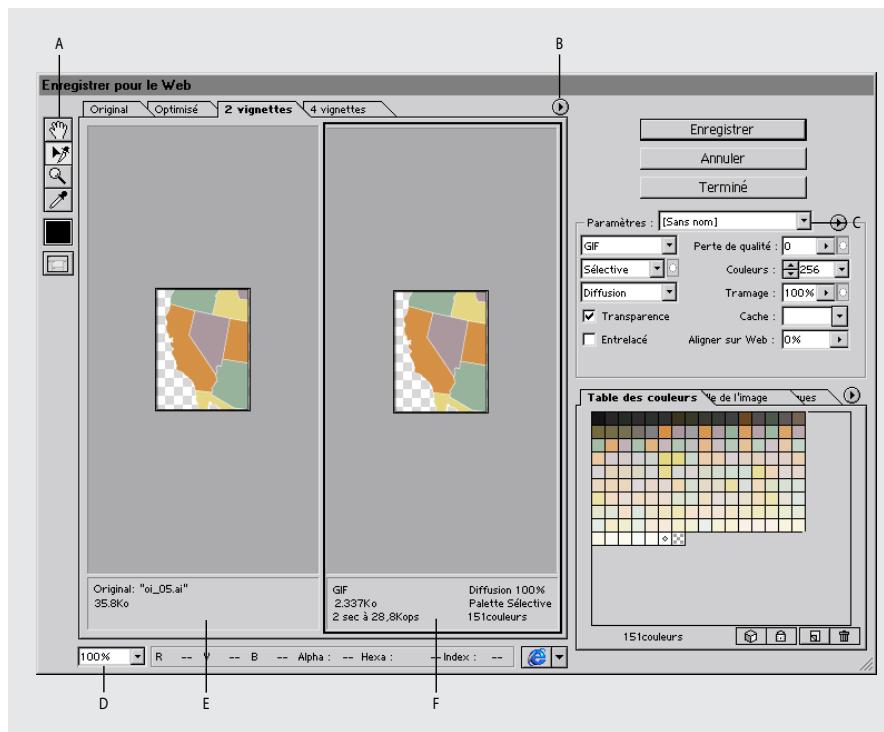Image resolution: width=884 pixels, height=732 pixels.
Task: Click mask channel button beside Tramage field
Action: pos(843,293)
